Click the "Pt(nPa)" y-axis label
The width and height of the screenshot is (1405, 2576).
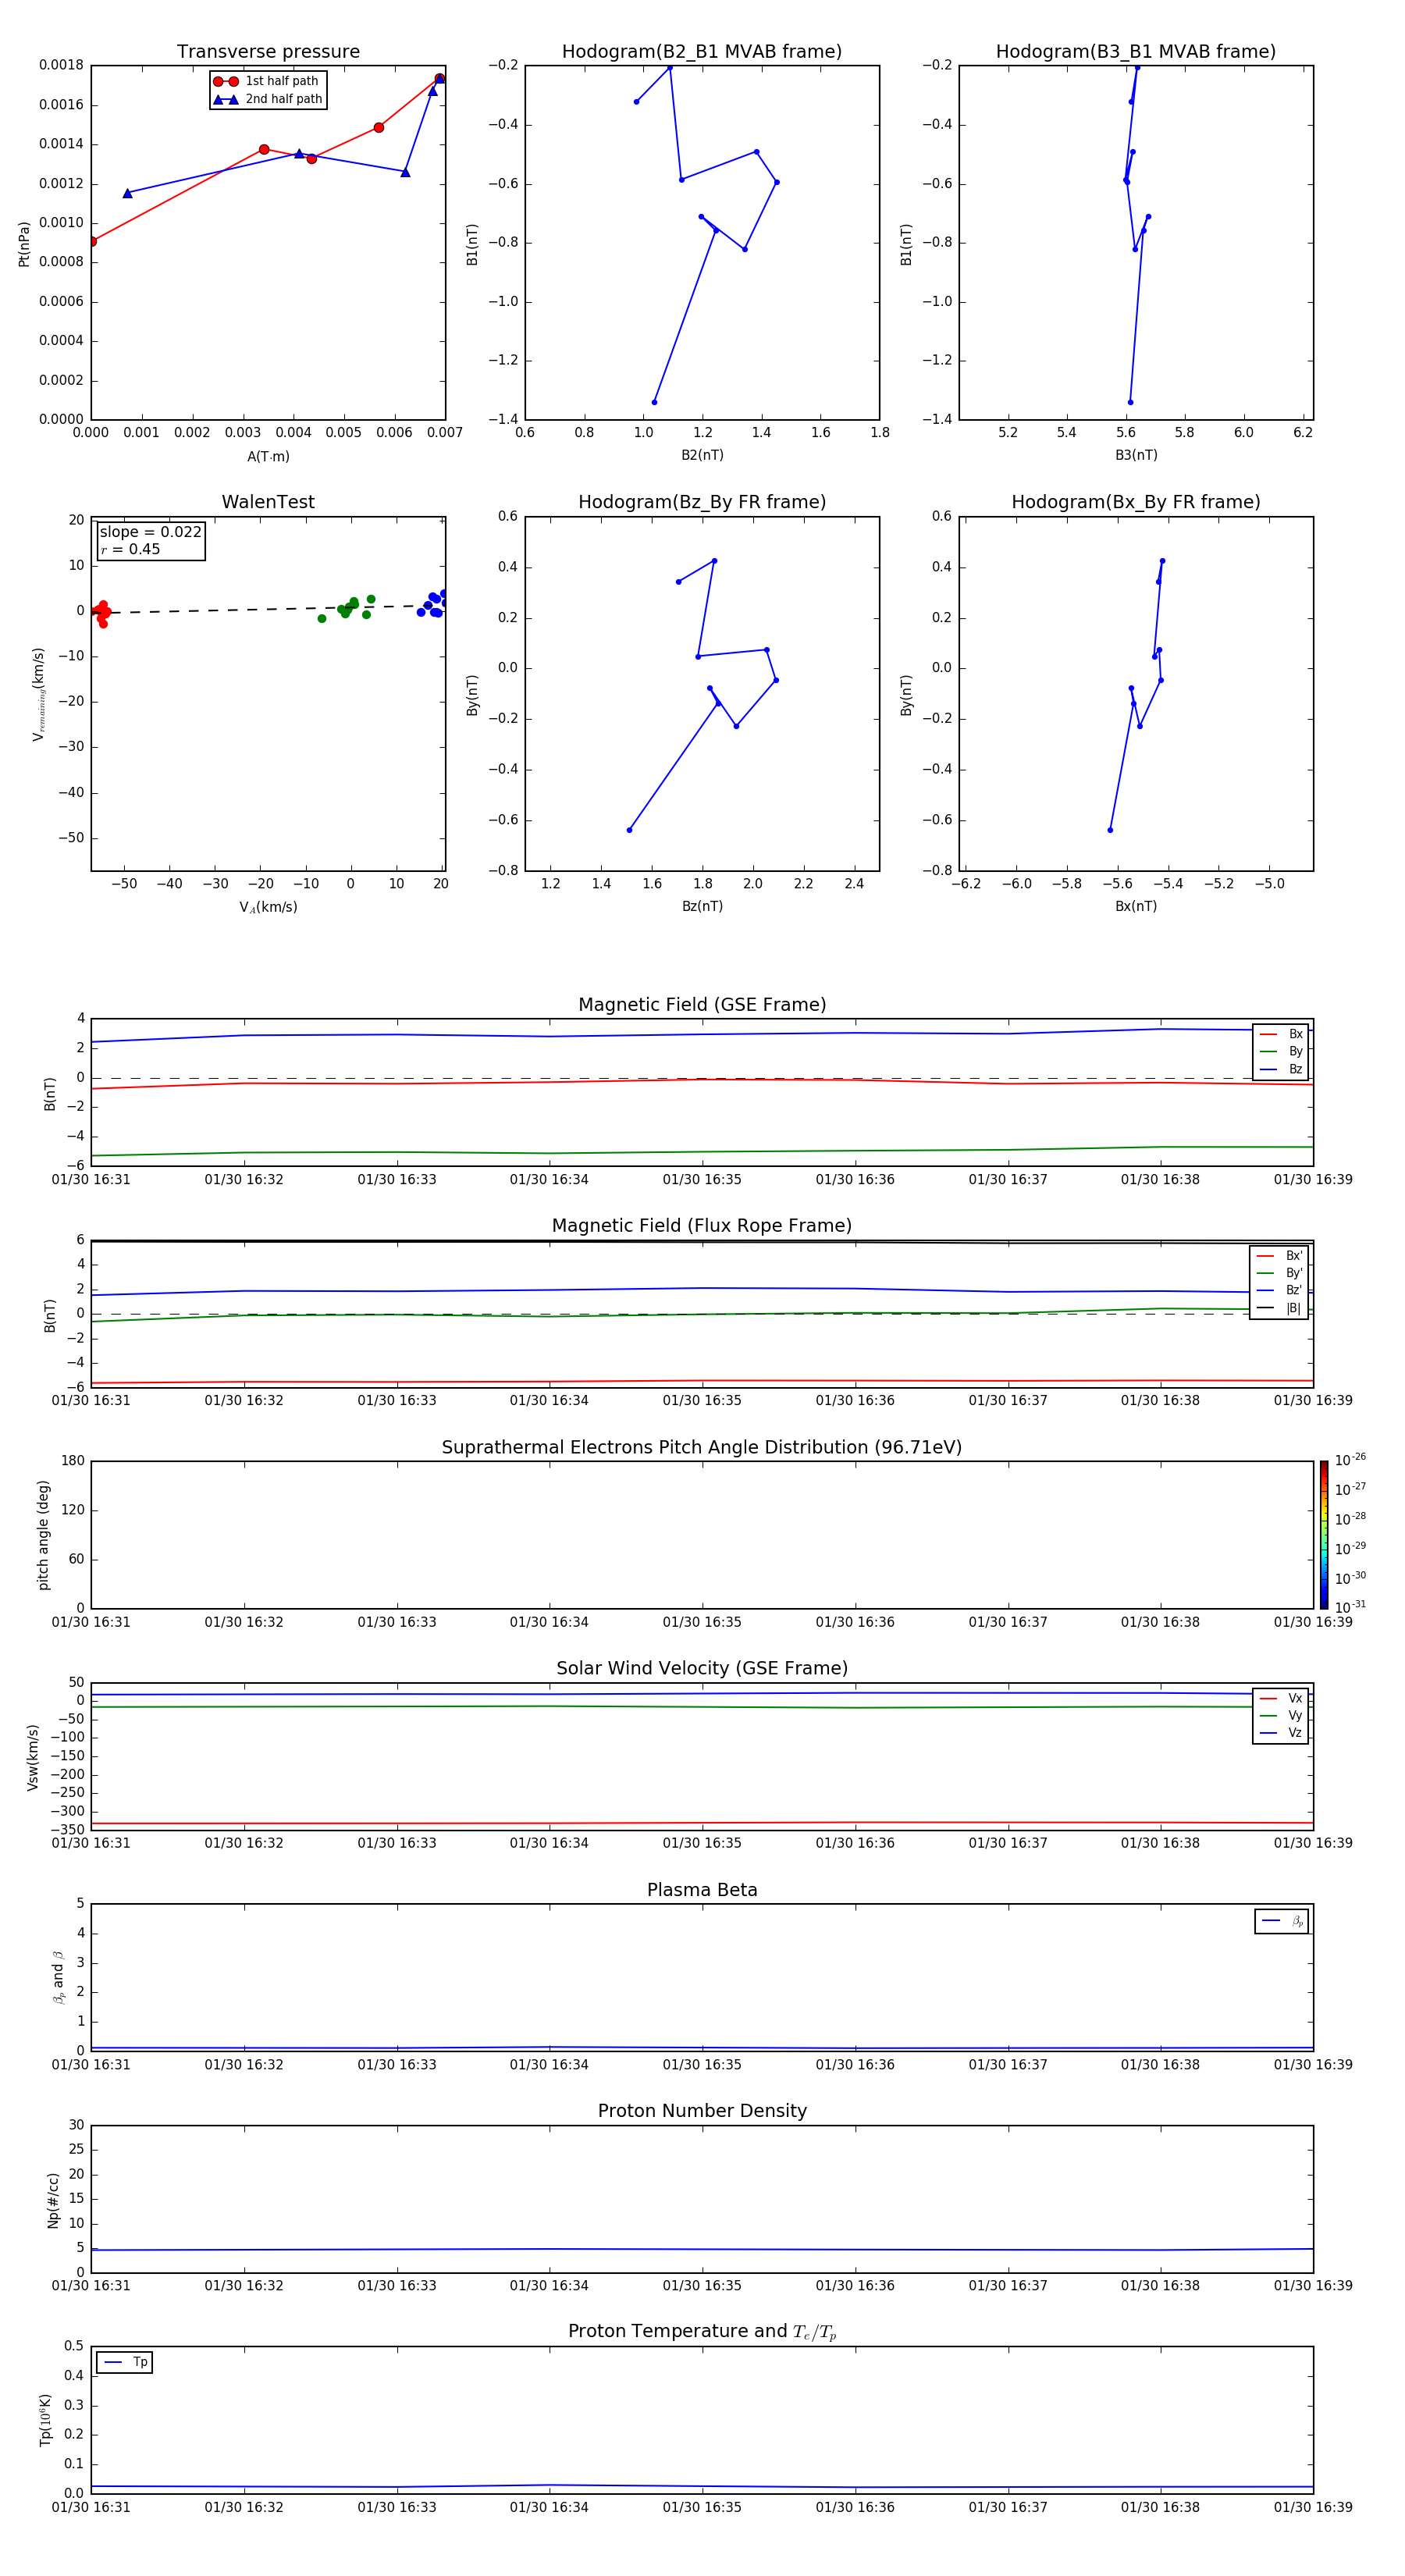point(24,243)
